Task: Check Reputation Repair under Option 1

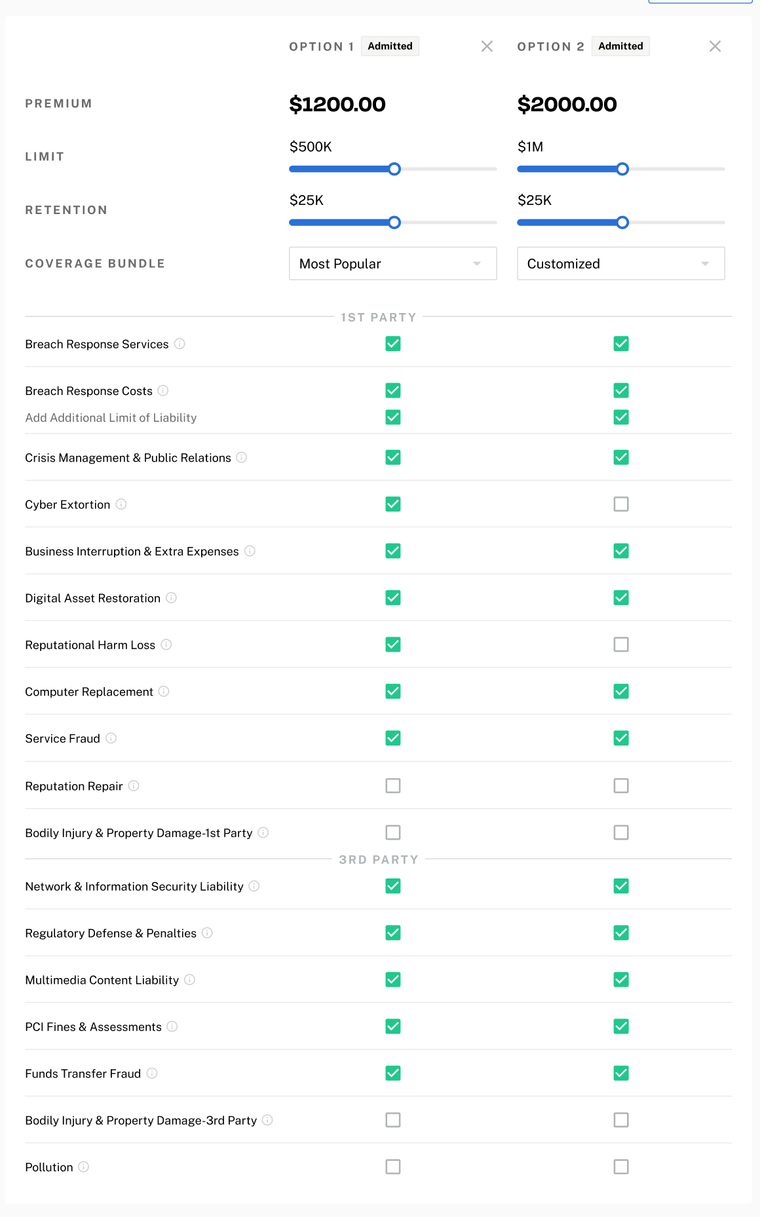Action: tap(393, 786)
